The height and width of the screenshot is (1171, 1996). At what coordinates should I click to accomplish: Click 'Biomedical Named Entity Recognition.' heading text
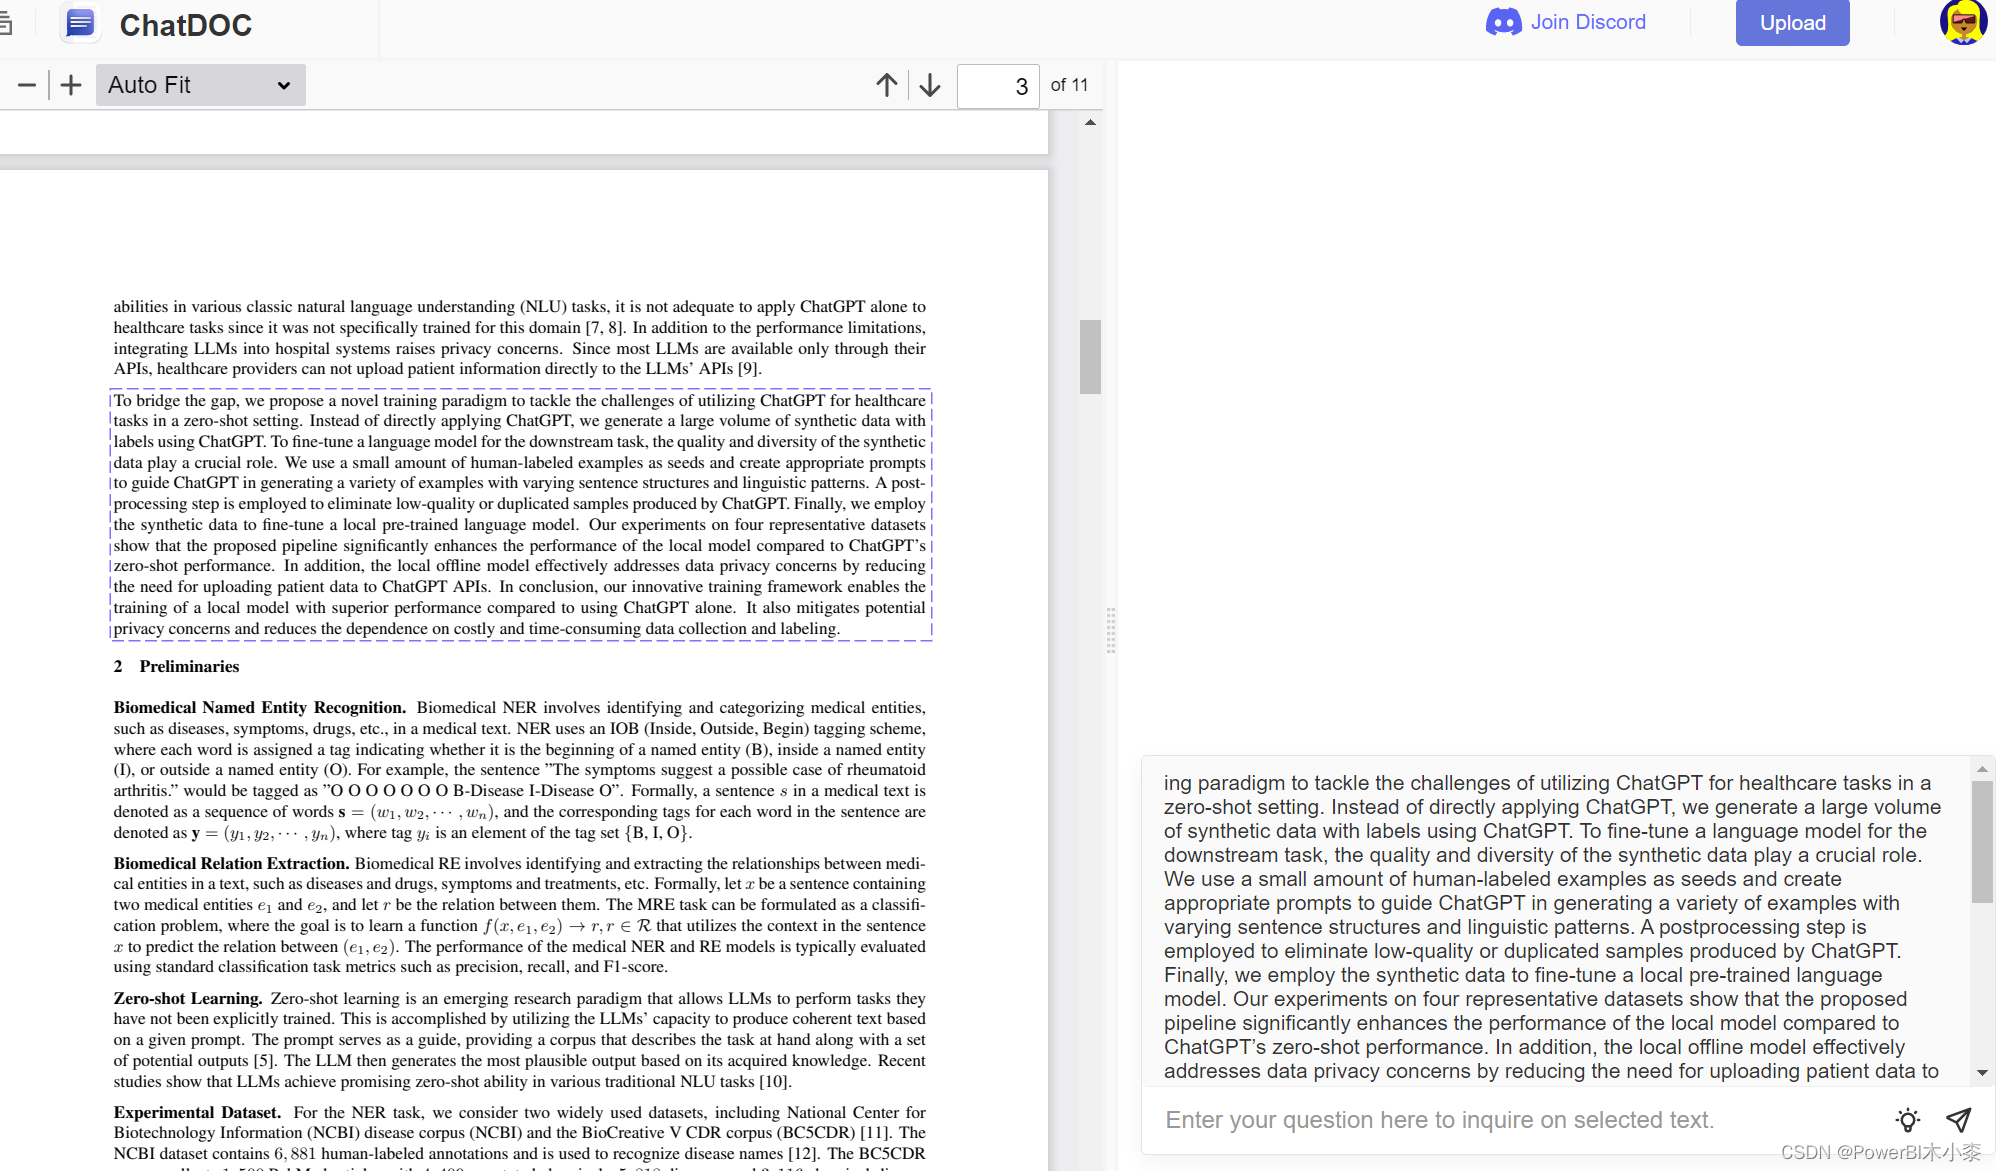260,708
